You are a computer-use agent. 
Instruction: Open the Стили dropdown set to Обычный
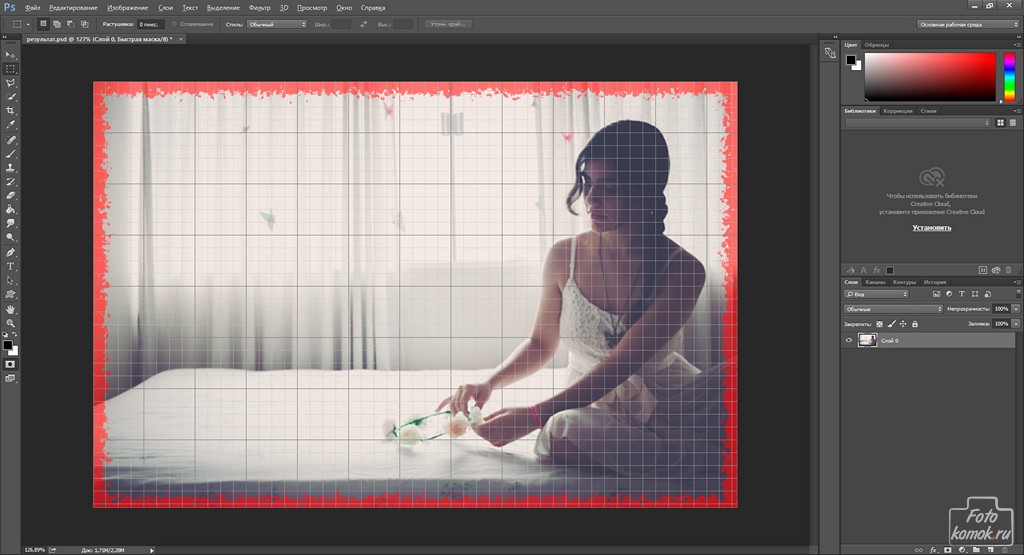[x=276, y=23]
